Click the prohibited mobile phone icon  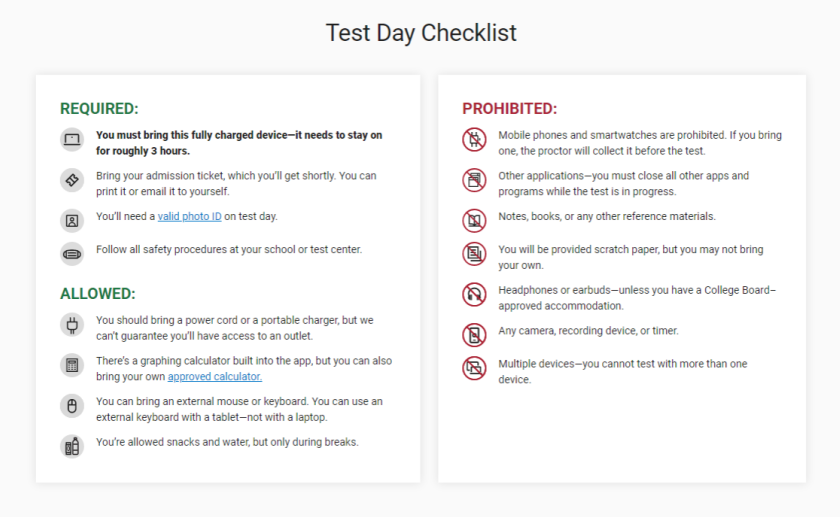[x=474, y=140]
